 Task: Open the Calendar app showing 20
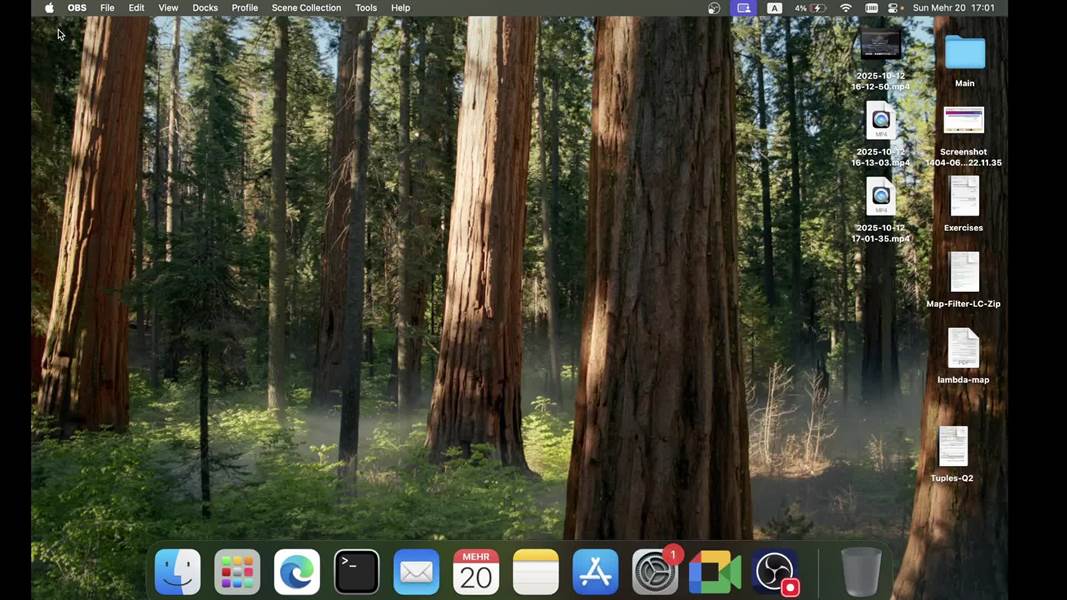point(476,573)
